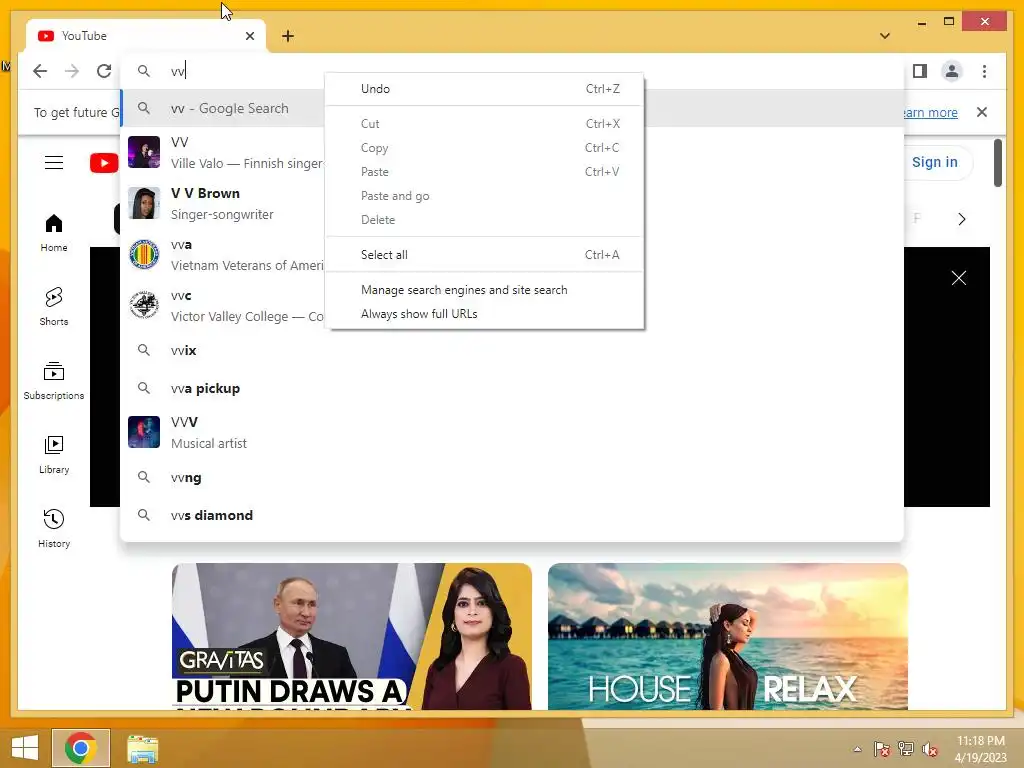
Task: Choose Copy in context menu
Action: coord(485,148)
